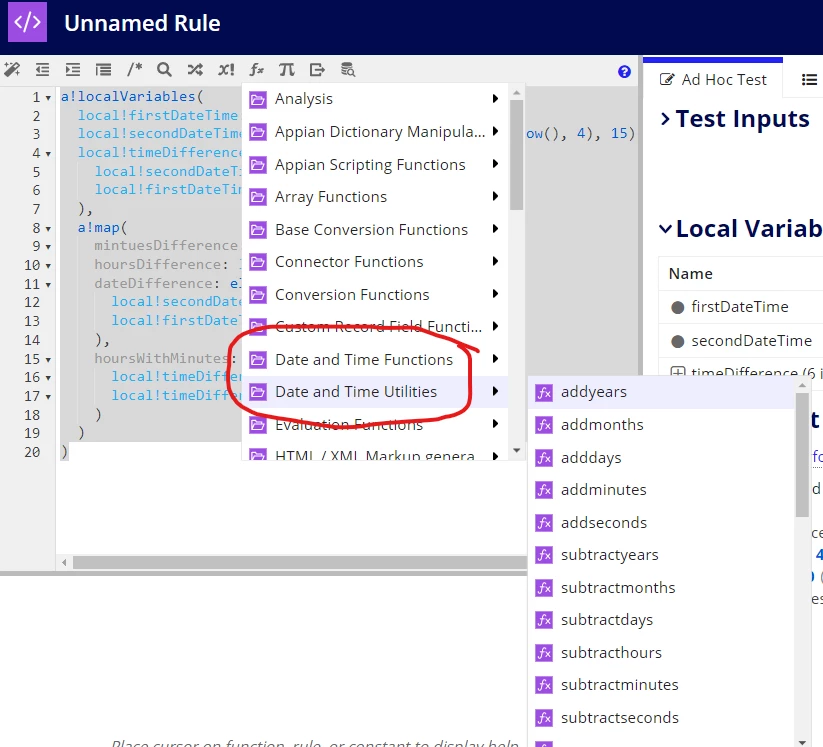Viewport: 823px width, 747px height.
Task: Select the subtractmonths function
Action: tap(661, 587)
